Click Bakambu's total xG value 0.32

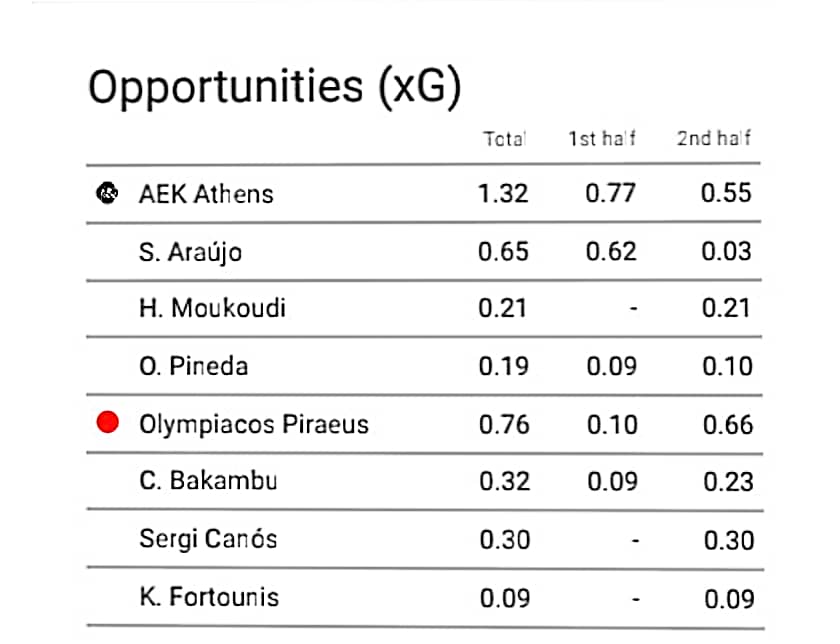pos(505,481)
